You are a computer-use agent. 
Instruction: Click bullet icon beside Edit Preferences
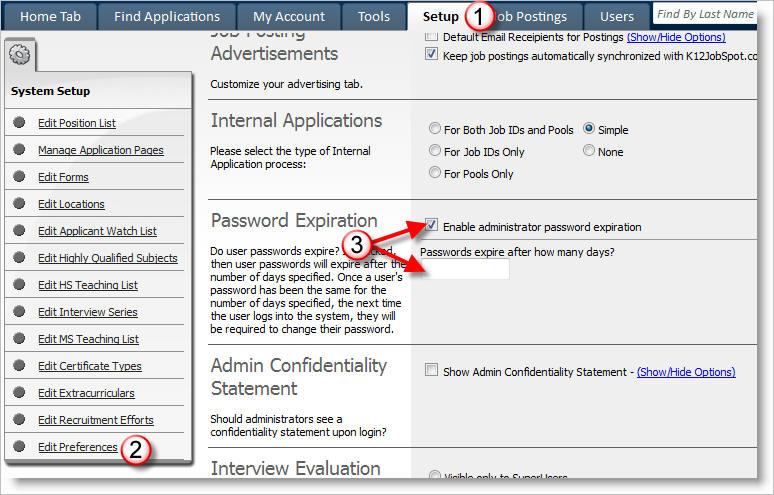point(19,446)
